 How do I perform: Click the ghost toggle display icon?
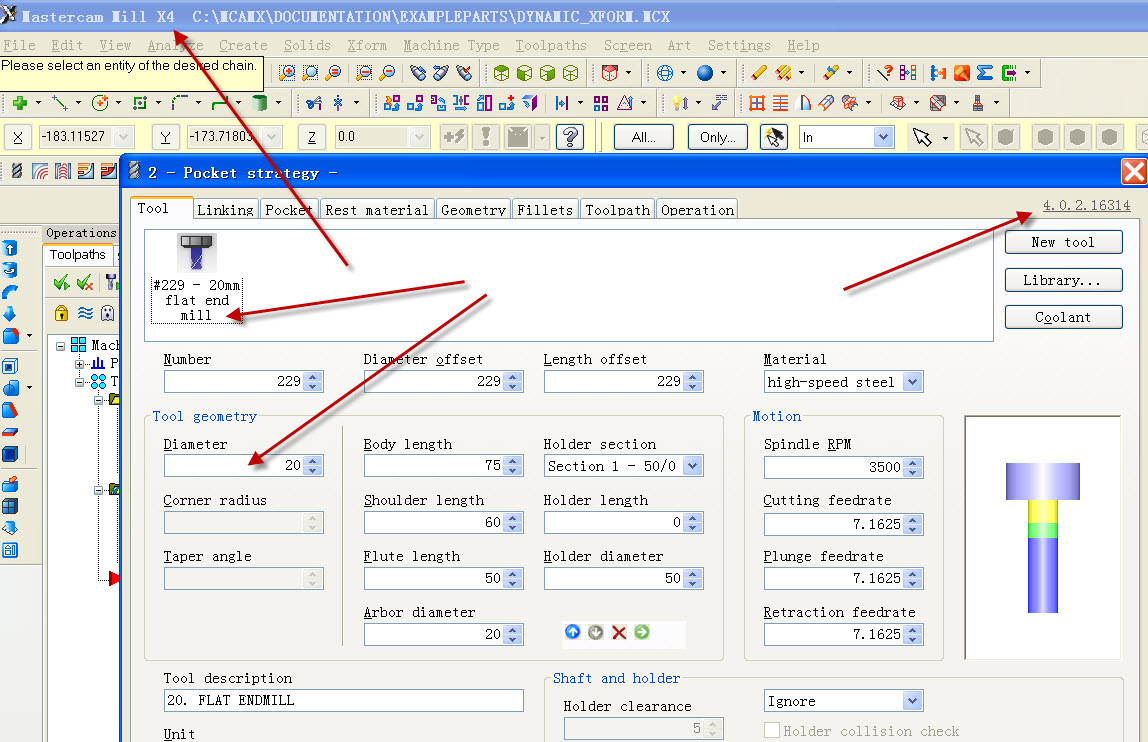[x=108, y=314]
